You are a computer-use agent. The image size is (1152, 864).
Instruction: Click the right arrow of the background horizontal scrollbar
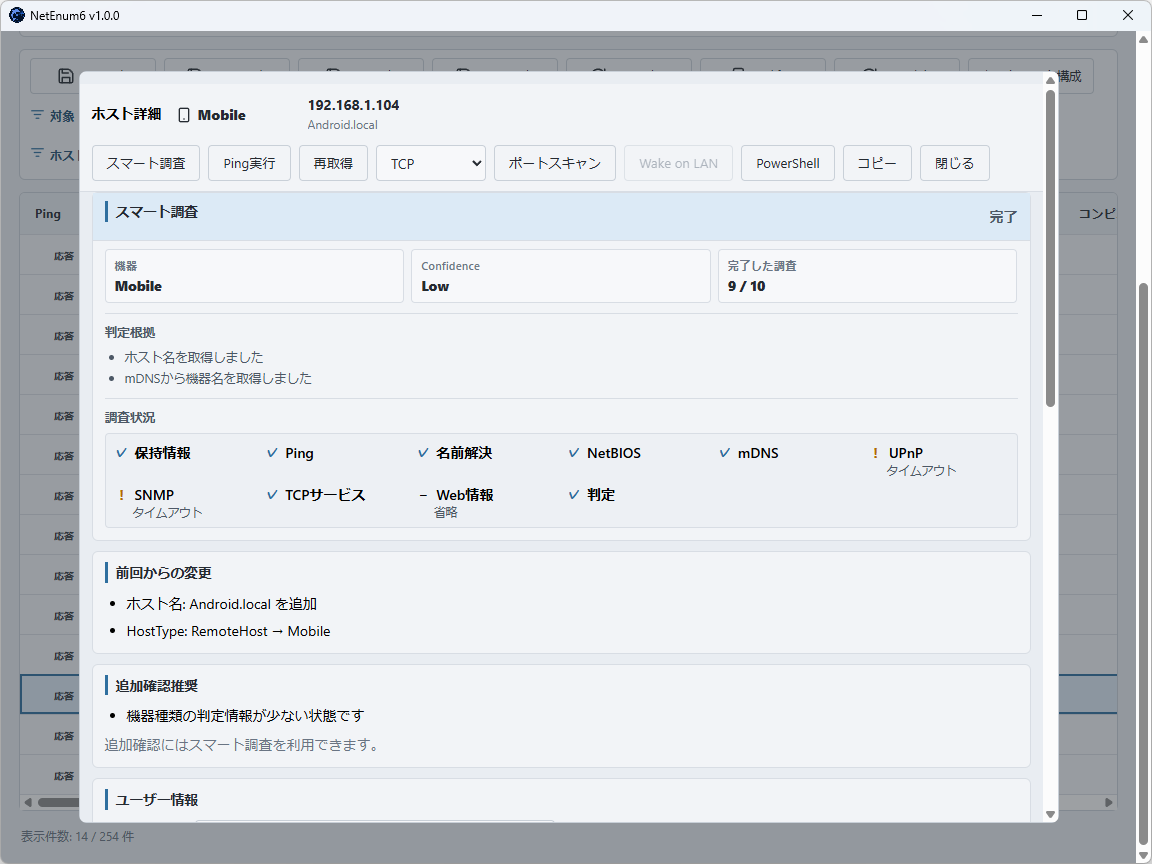[x=1109, y=802]
